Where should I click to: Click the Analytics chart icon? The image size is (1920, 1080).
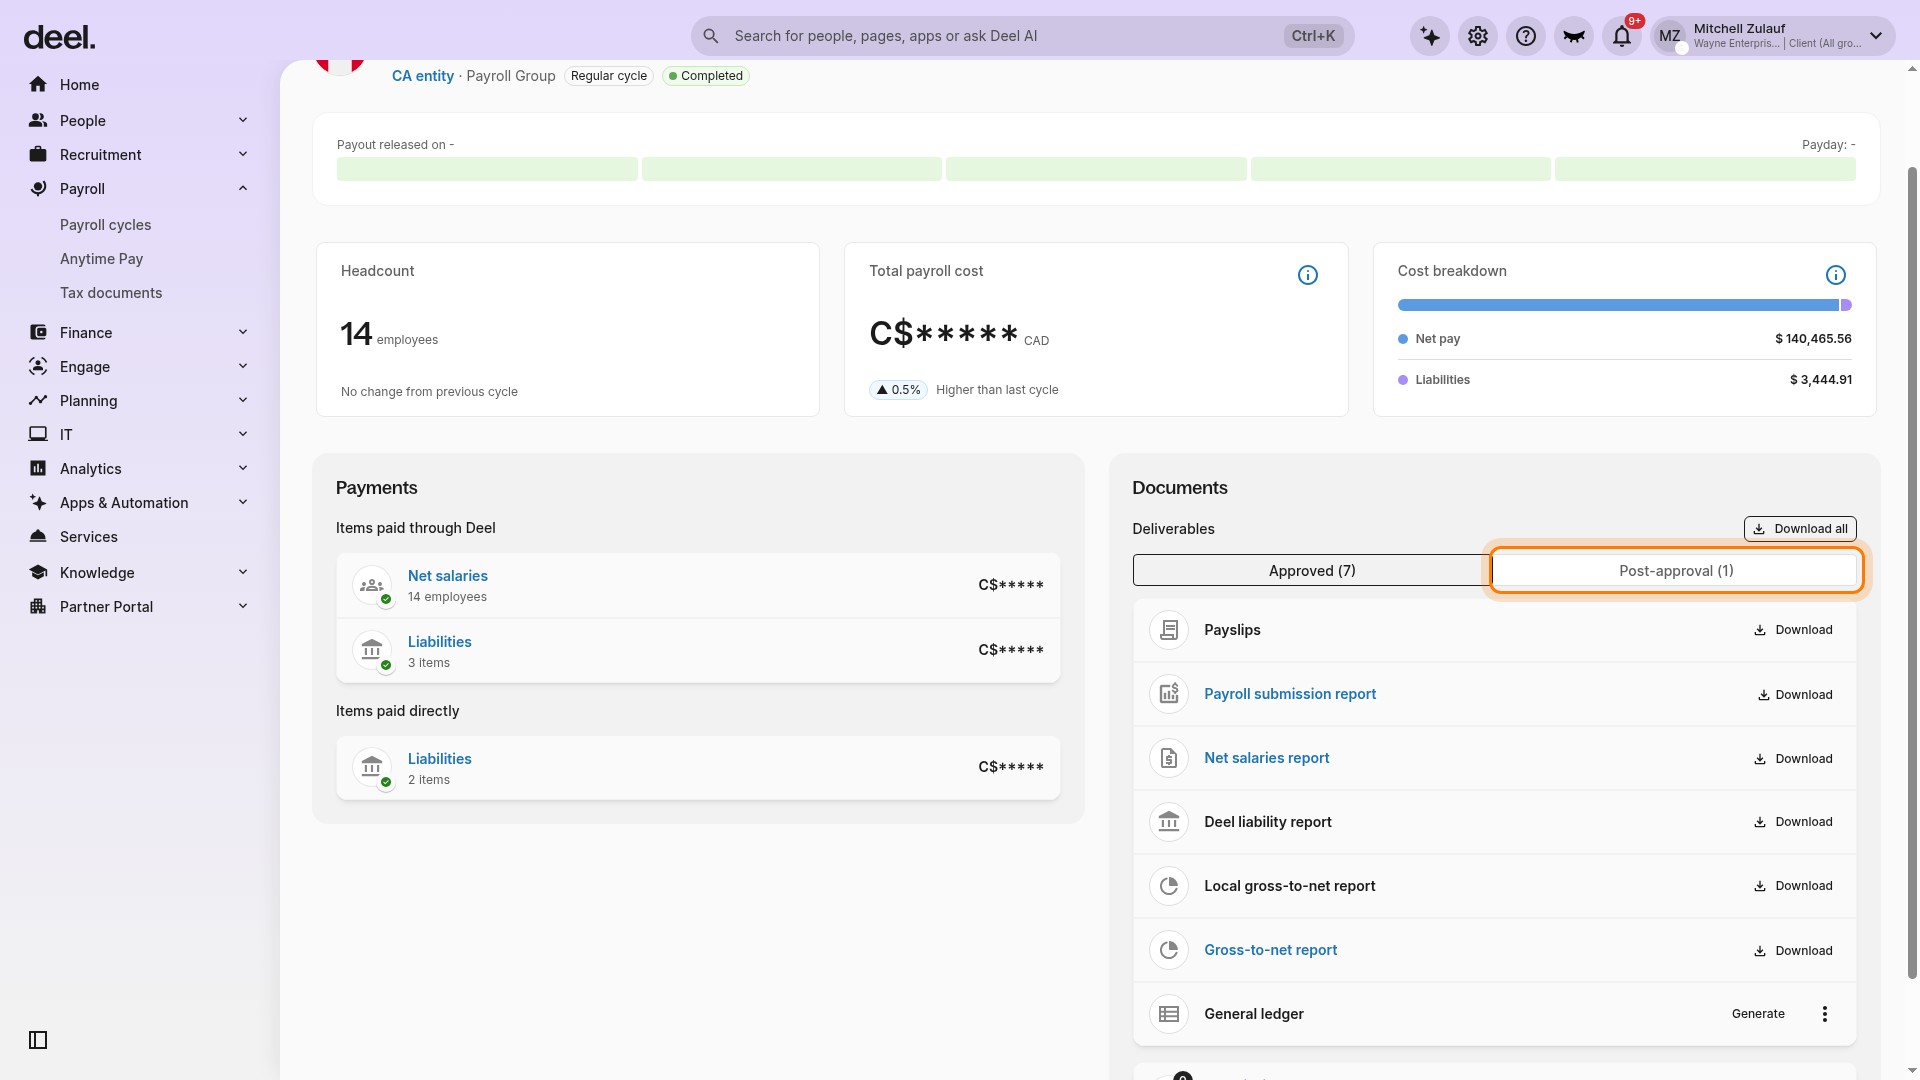[38, 468]
